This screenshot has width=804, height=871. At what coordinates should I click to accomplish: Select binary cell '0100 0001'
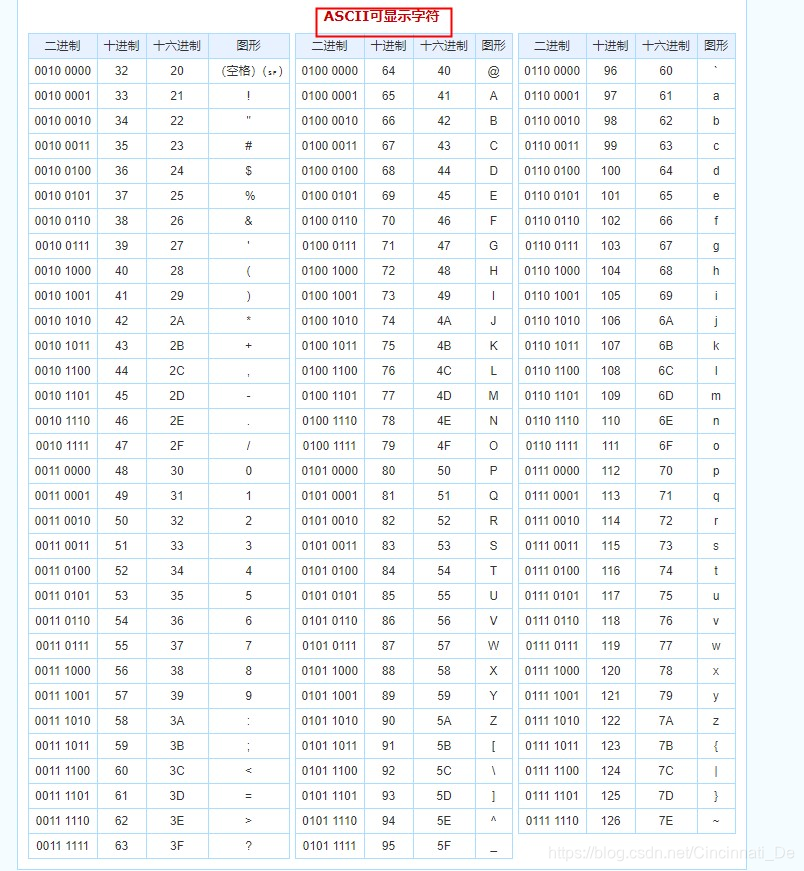[330, 96]
